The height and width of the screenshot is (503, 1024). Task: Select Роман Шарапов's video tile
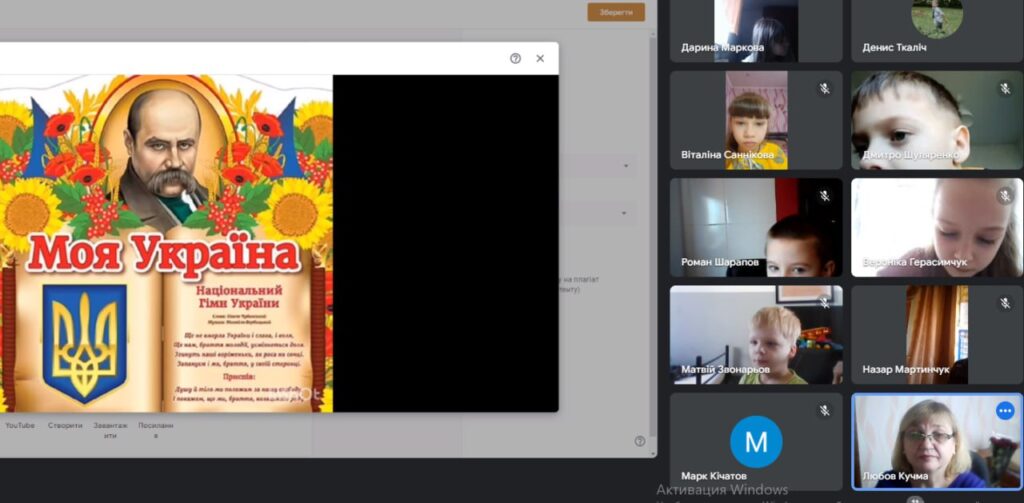click(x=756, y=227)
